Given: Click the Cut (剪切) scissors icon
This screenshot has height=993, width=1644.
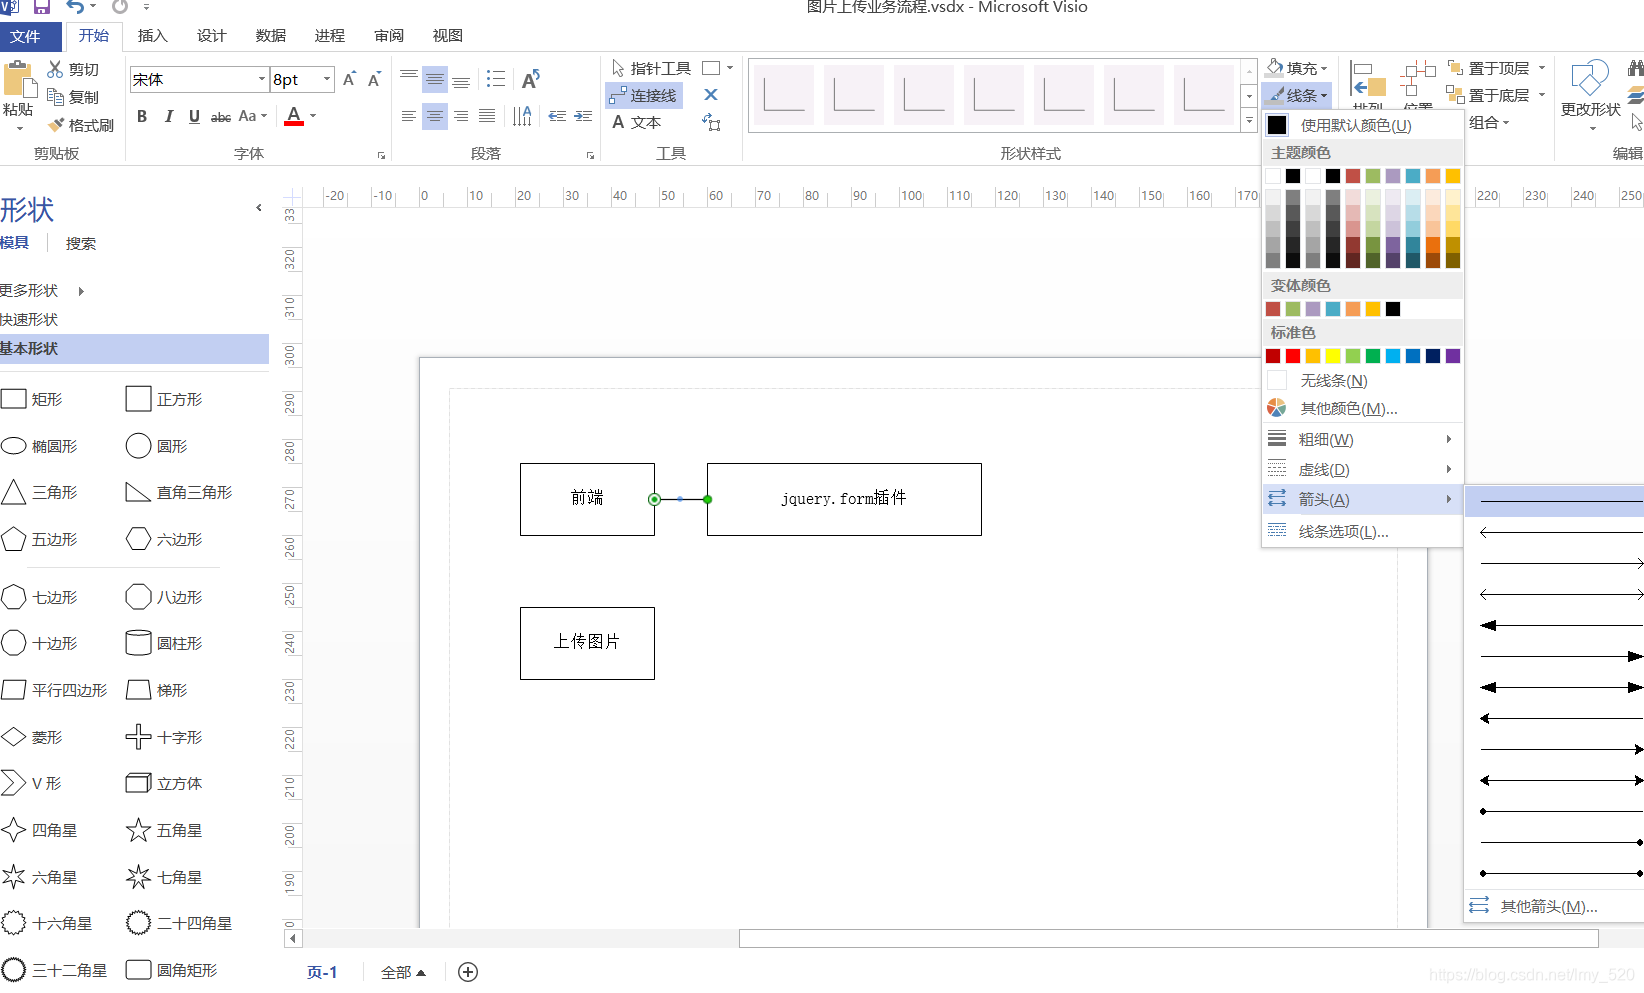Looking at the screenshot, I should pos(56,69).
